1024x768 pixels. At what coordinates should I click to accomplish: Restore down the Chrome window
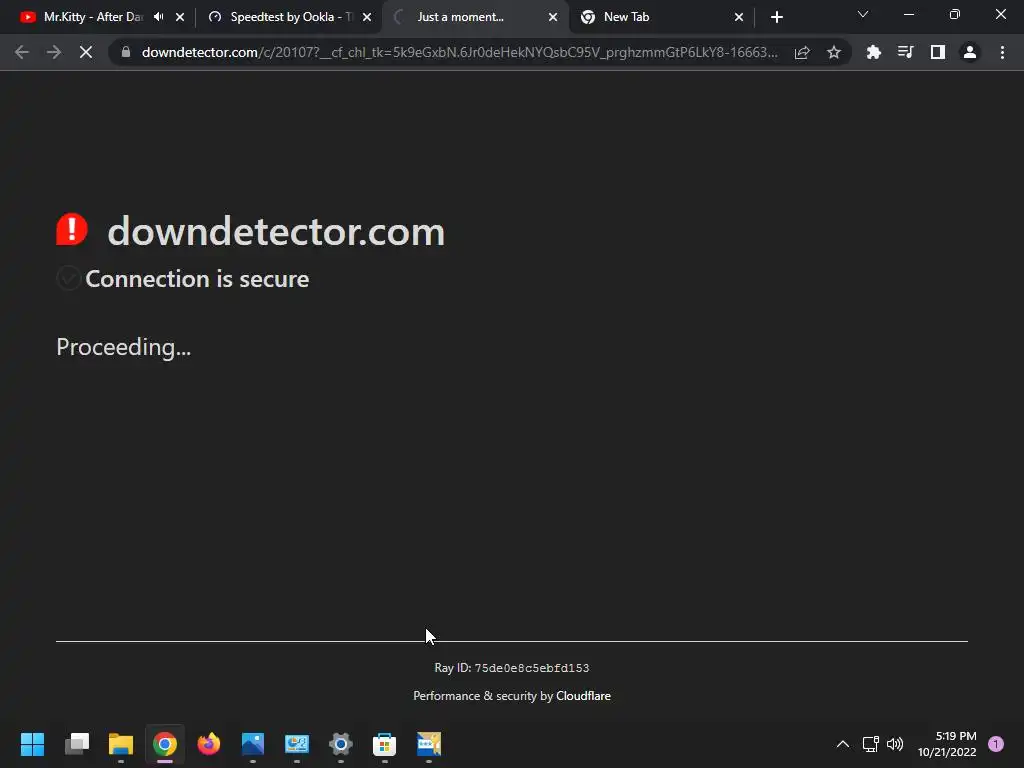955,14
